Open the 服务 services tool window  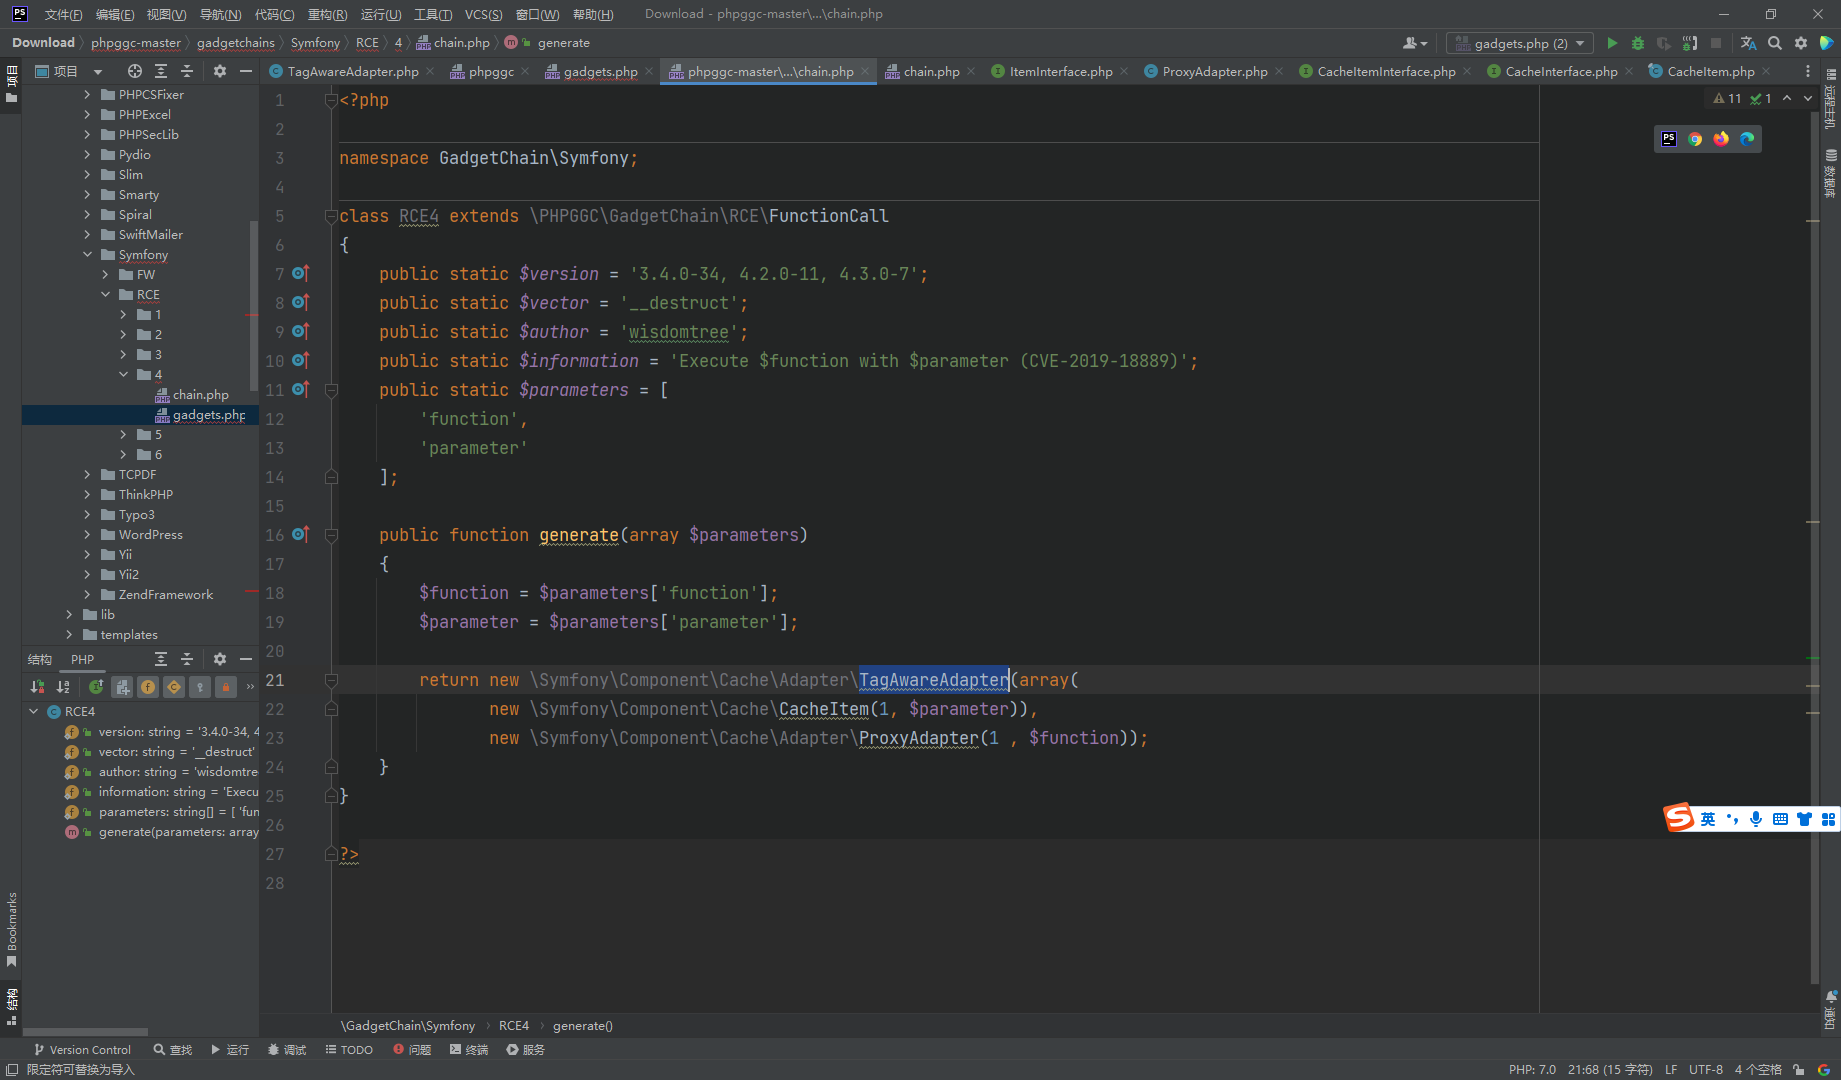[x=526, y=1050]
